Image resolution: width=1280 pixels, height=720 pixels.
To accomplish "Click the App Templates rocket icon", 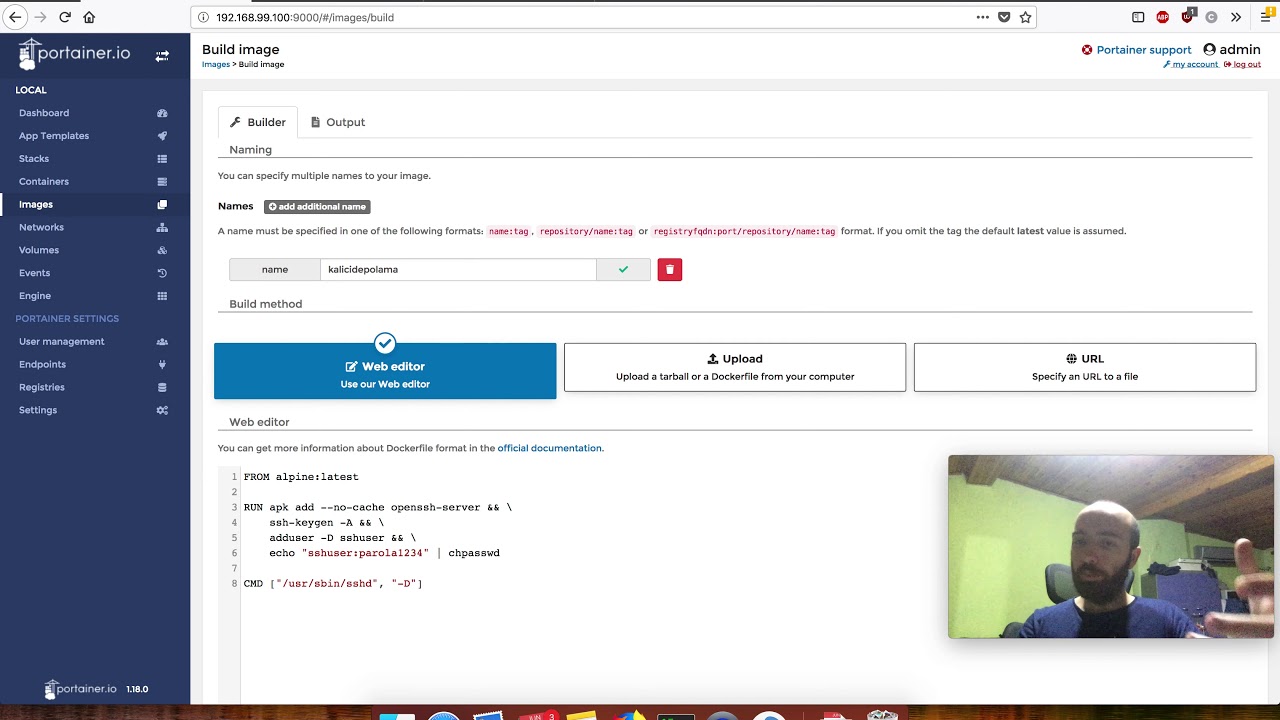I will pyautogui.click(x=162, y=136).
